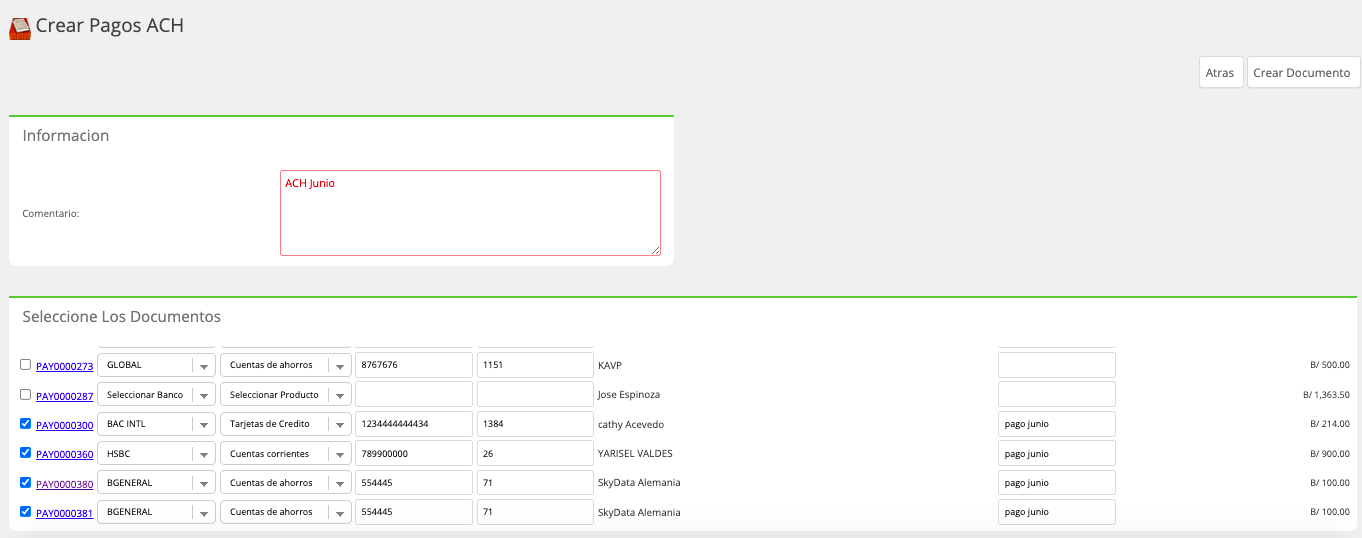Open the GLOBAL bank dropdown for PAY0000273
This screenshot has width=1362, height=538.
click(156, 365)
